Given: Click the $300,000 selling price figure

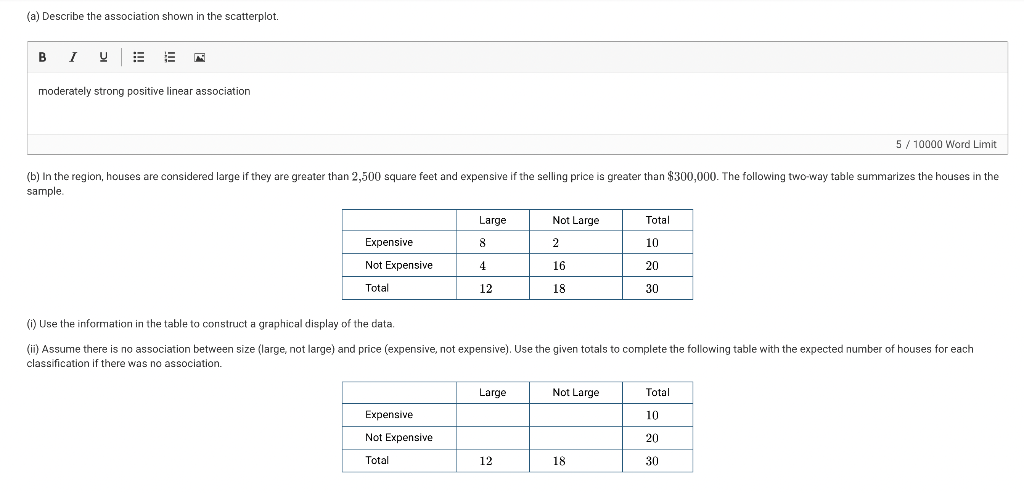Looking at the screenshot, I should coord(693,176).
